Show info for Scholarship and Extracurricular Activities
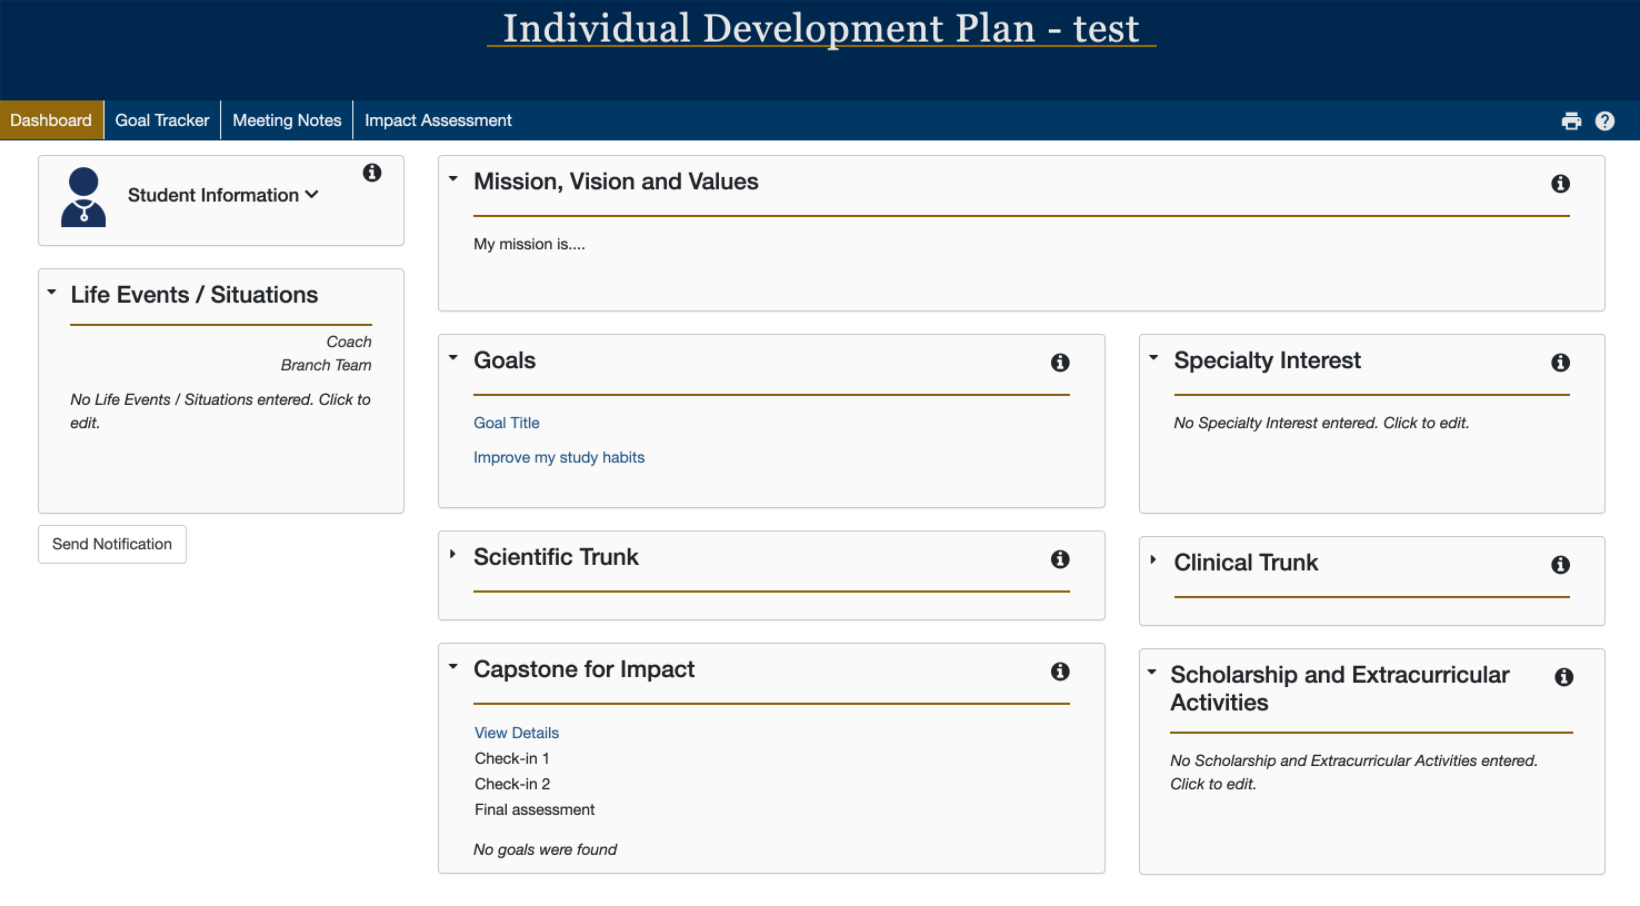Image resolution: width=1640 pixels, height=906 pixels. coord(1564,677)
